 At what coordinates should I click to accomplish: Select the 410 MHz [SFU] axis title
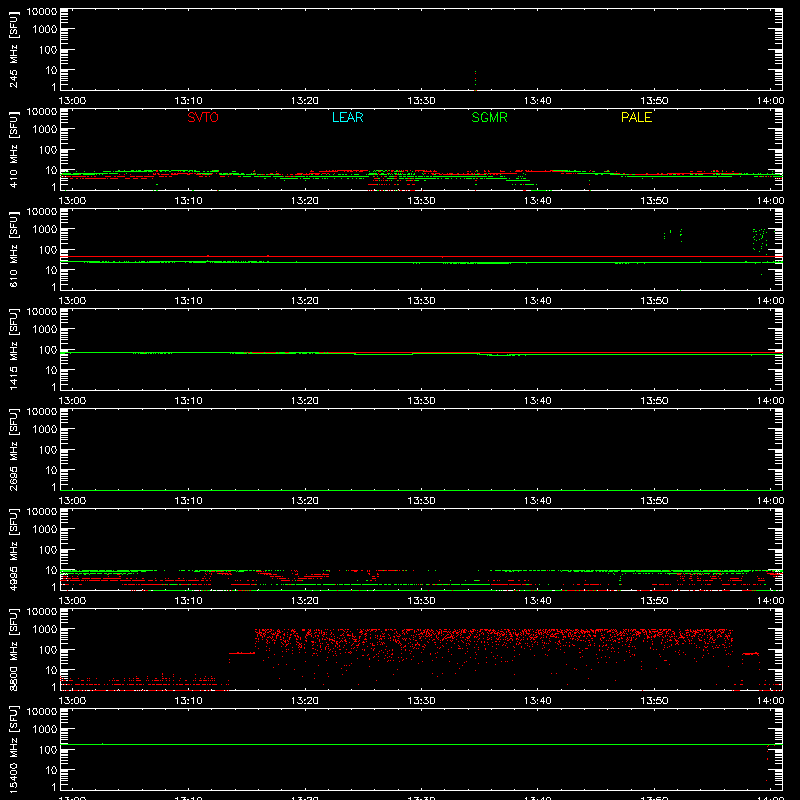point(14,149)
